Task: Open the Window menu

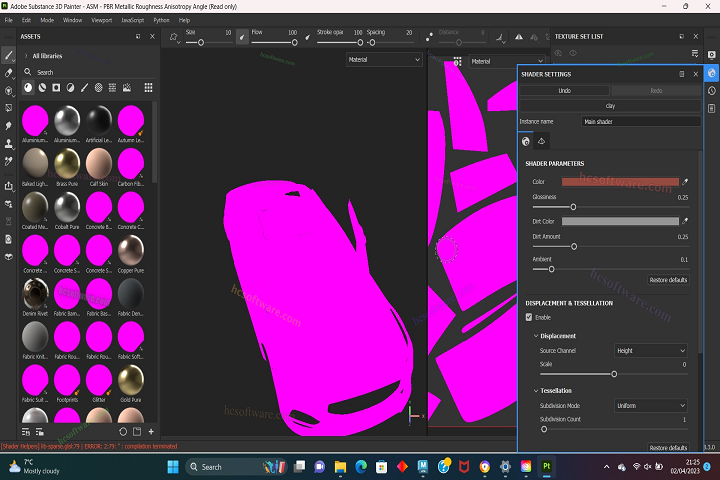Action: [x=72, y=20]
